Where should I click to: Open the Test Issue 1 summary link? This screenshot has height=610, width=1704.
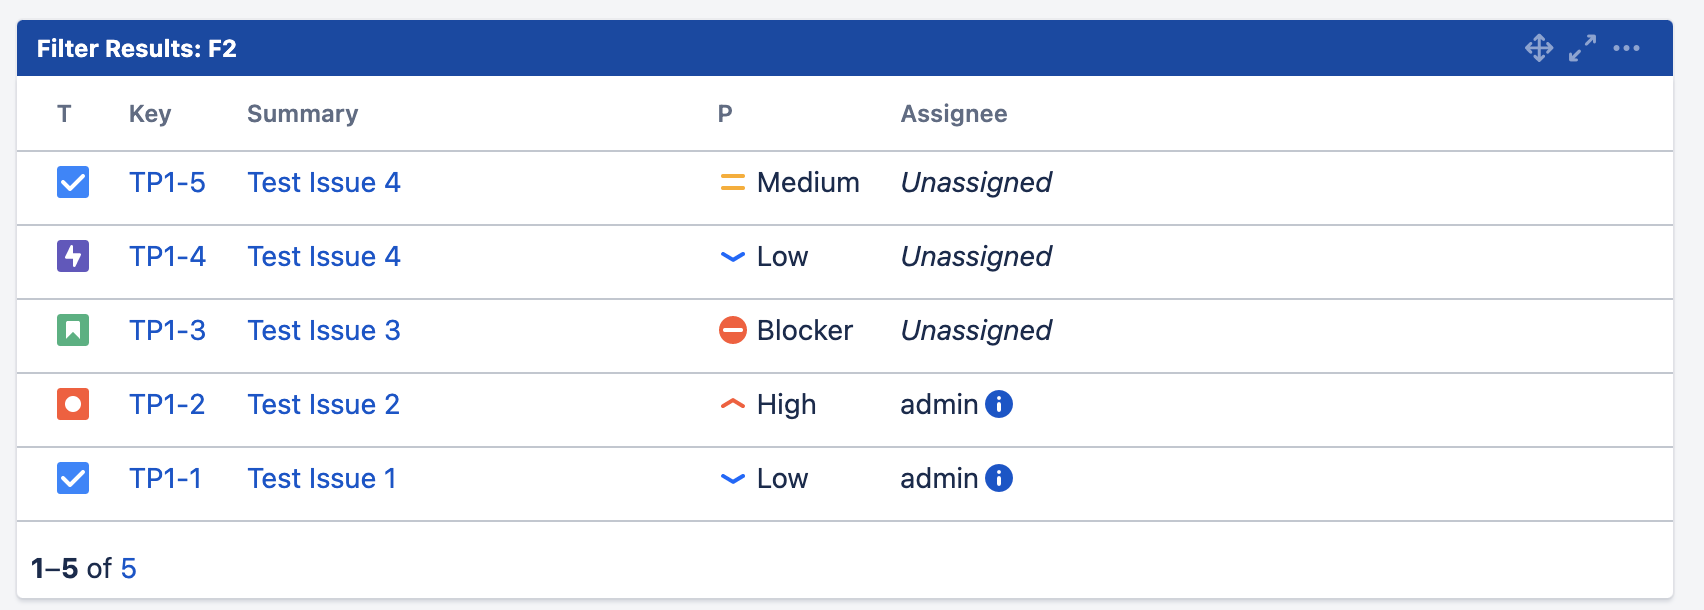point(321,478)
